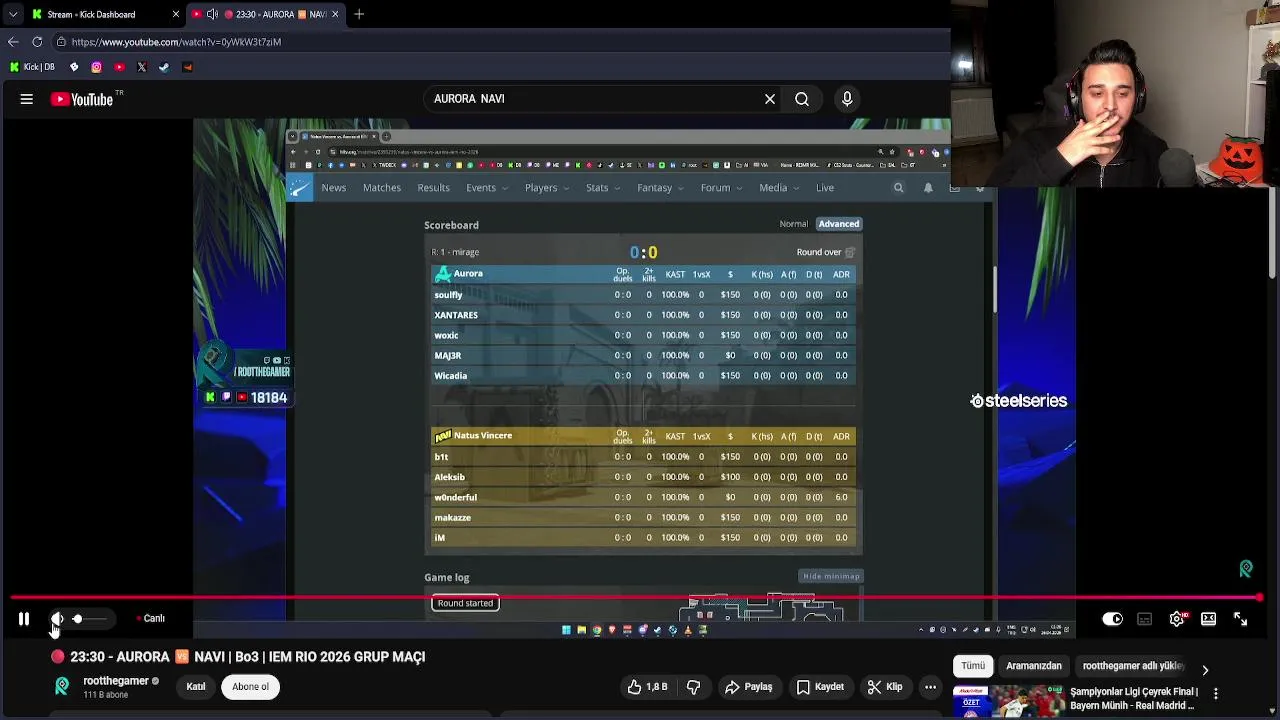
Task: Open a new browser tab
Action: tap(359, 14)
